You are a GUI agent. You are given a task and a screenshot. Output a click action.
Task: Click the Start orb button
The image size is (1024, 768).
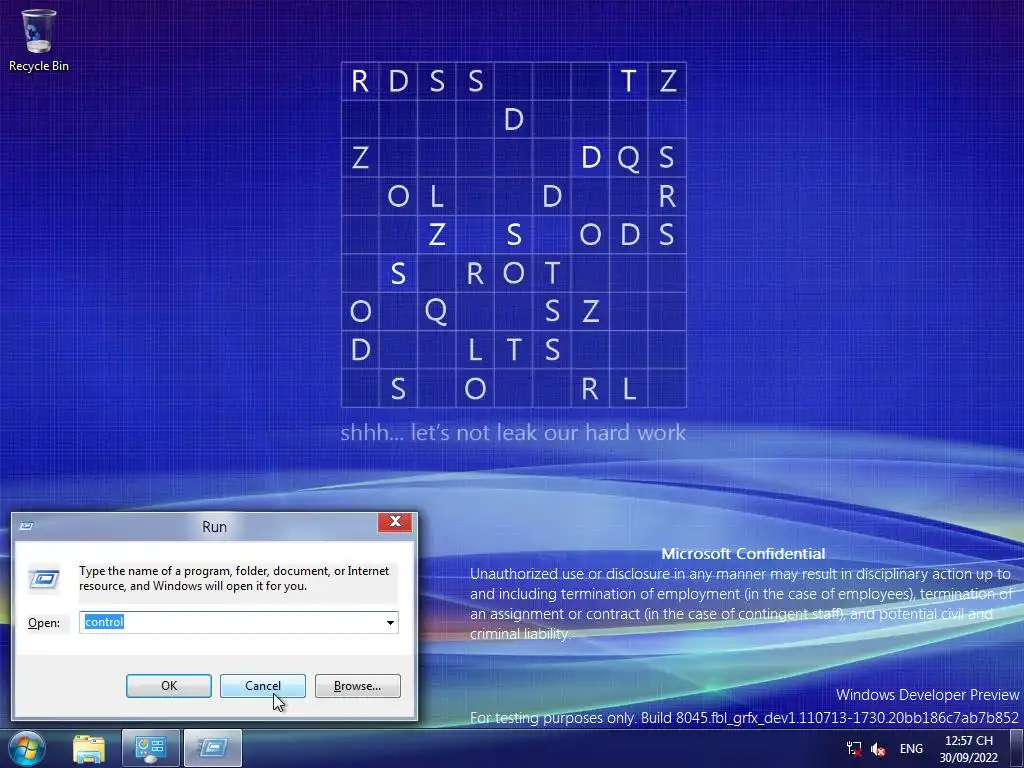click(27, 748)
